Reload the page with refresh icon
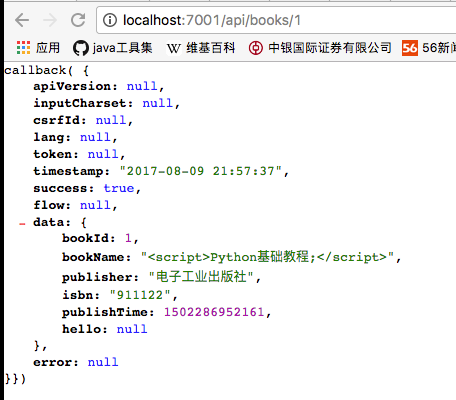 tap(78, 20)
